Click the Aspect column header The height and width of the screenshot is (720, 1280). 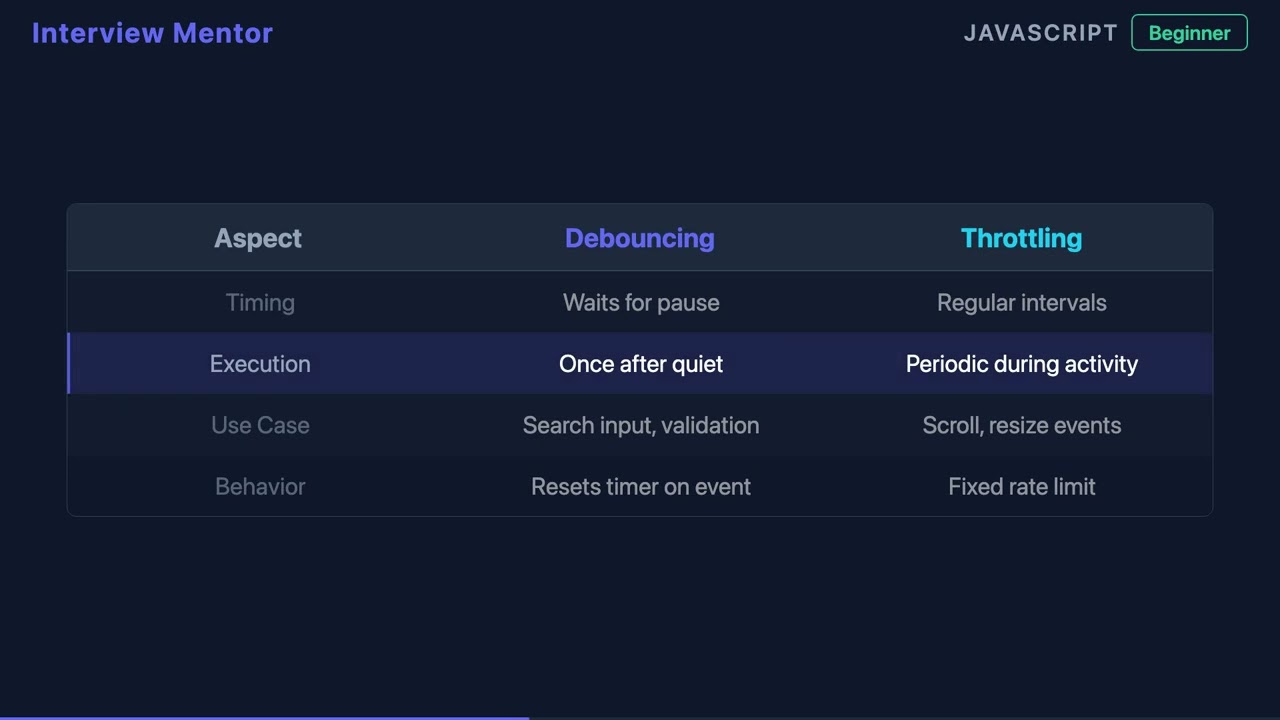(x=258, y=238)
